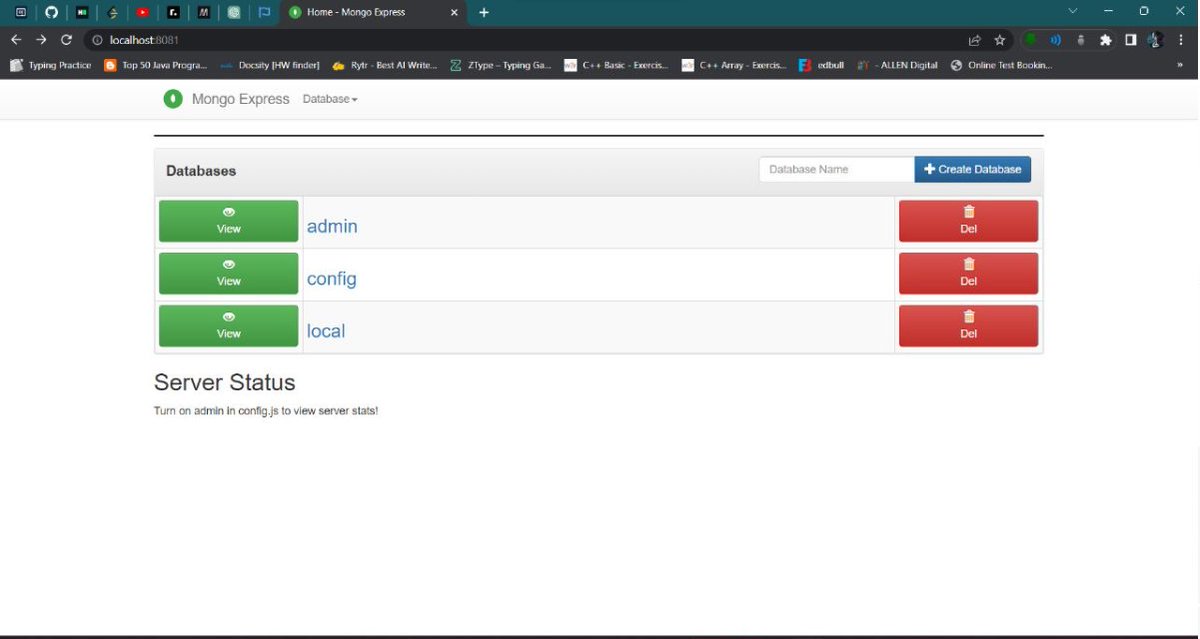Open the tab search dropdown arrow
Screen dimensions: 1200x639
pos(1073,11)
